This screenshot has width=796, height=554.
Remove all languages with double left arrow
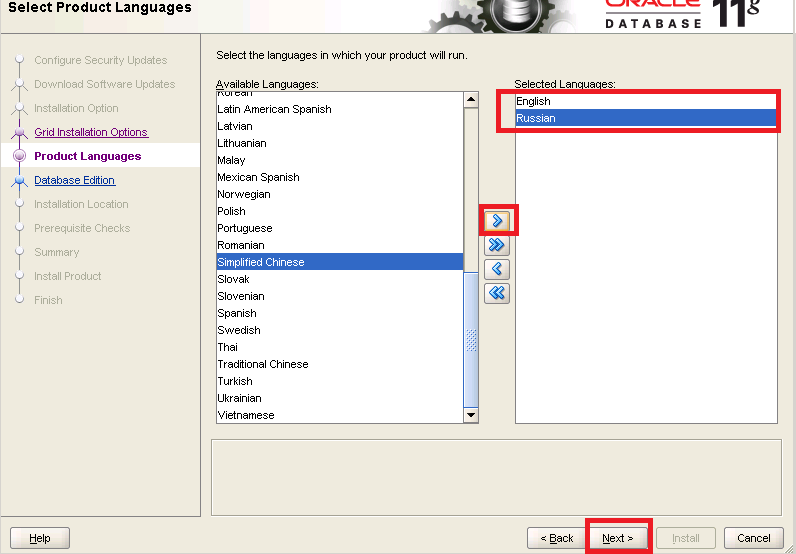pyautogui.click(x=497, y=293)
